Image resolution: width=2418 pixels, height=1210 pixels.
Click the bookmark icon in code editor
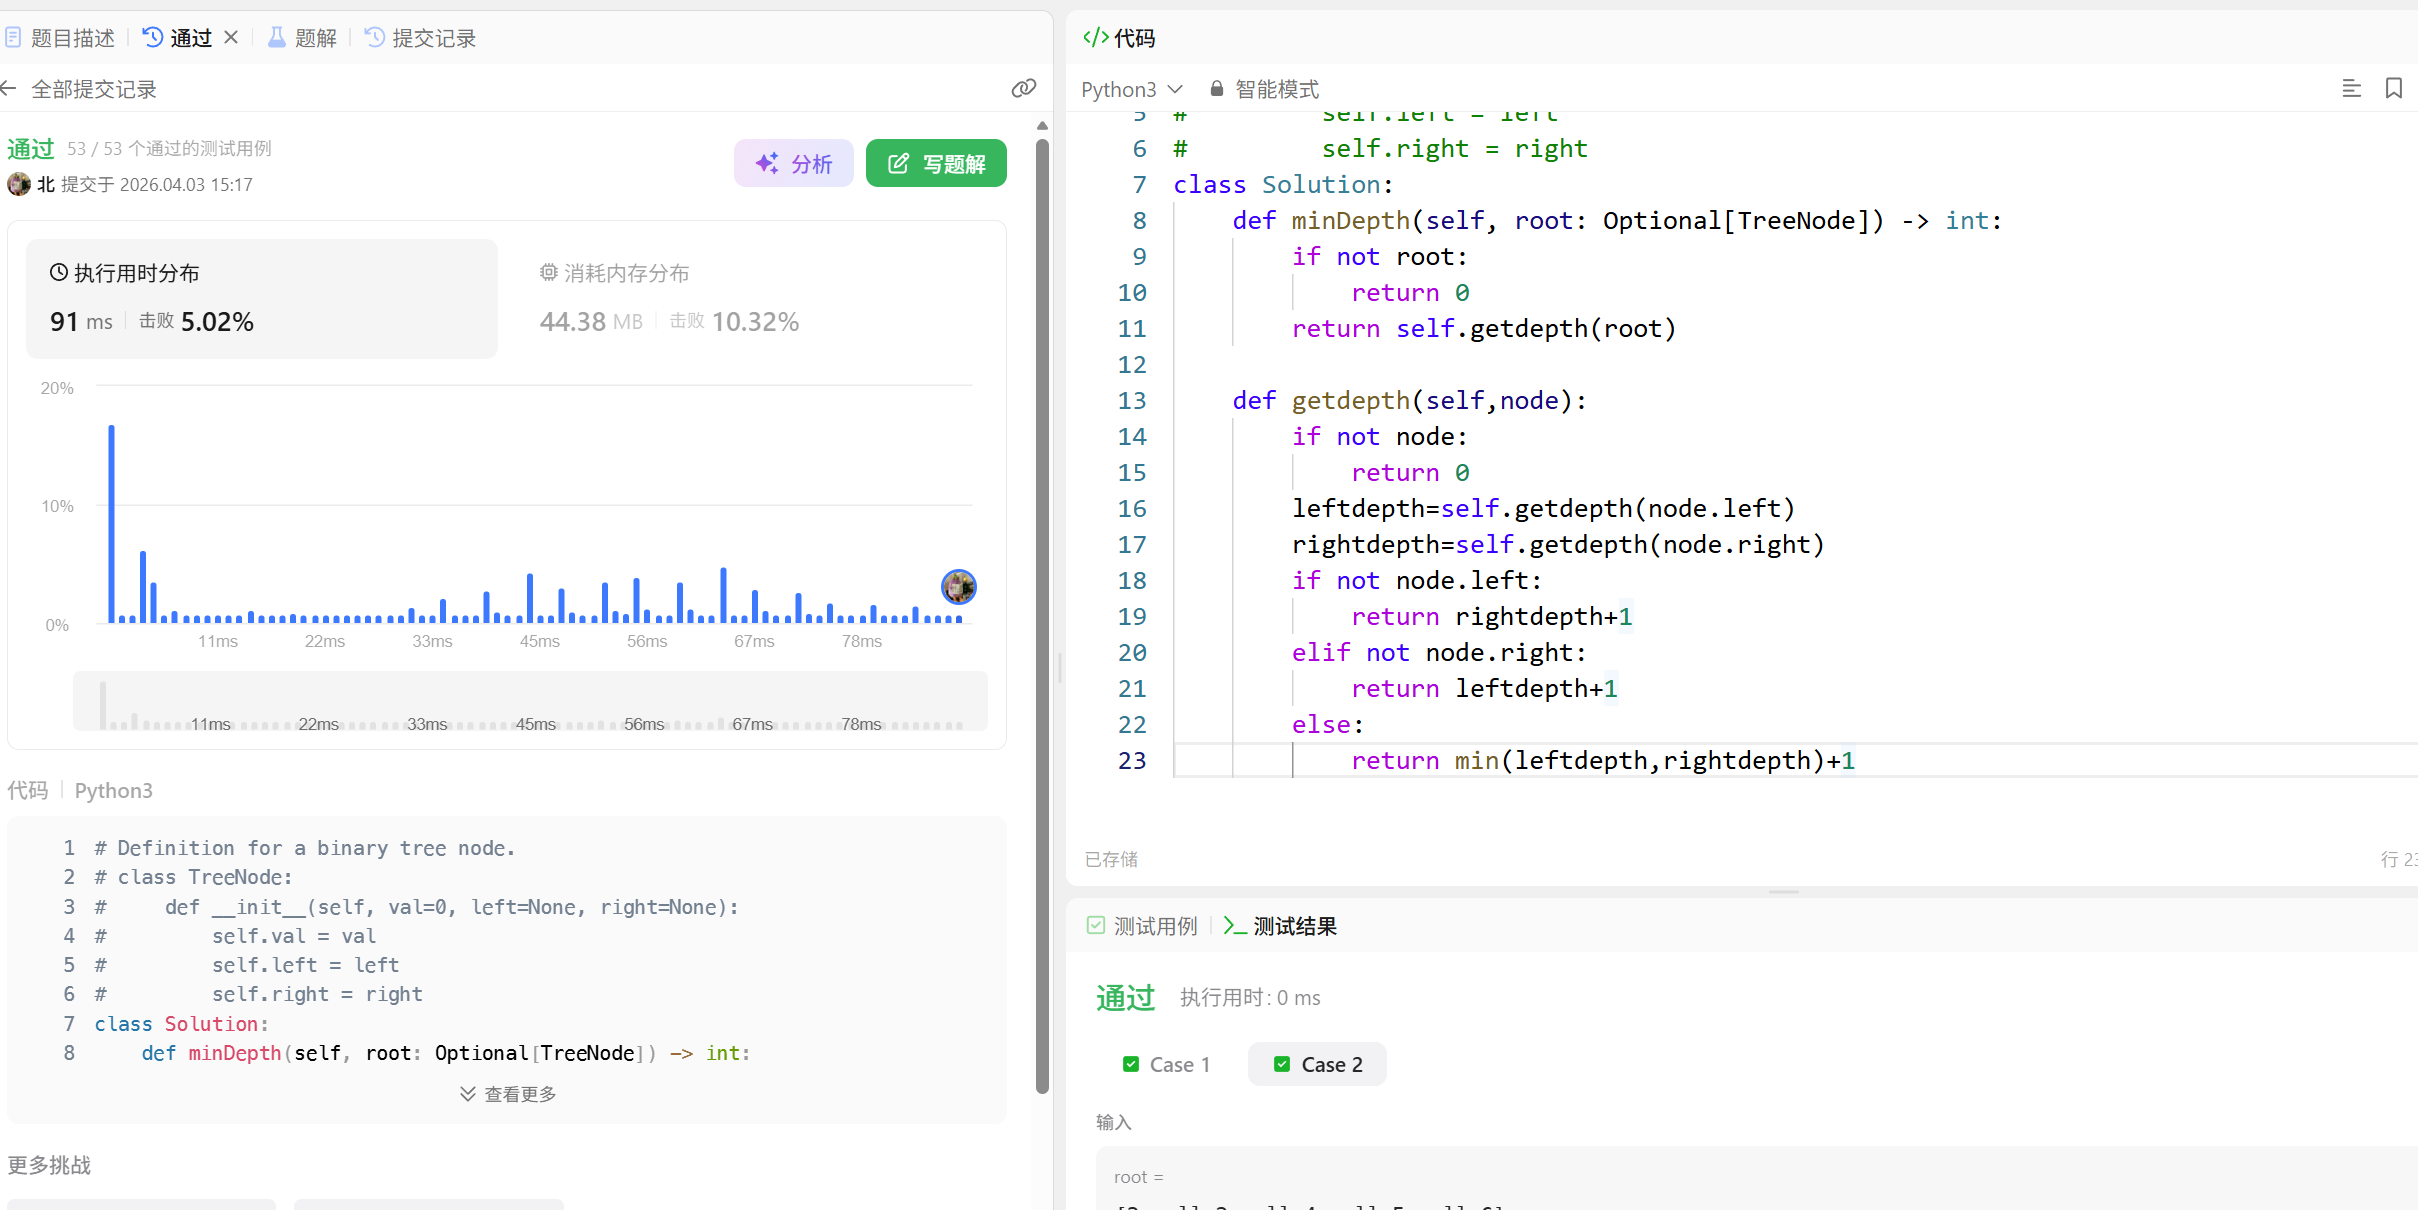[x=2393, y=88]
